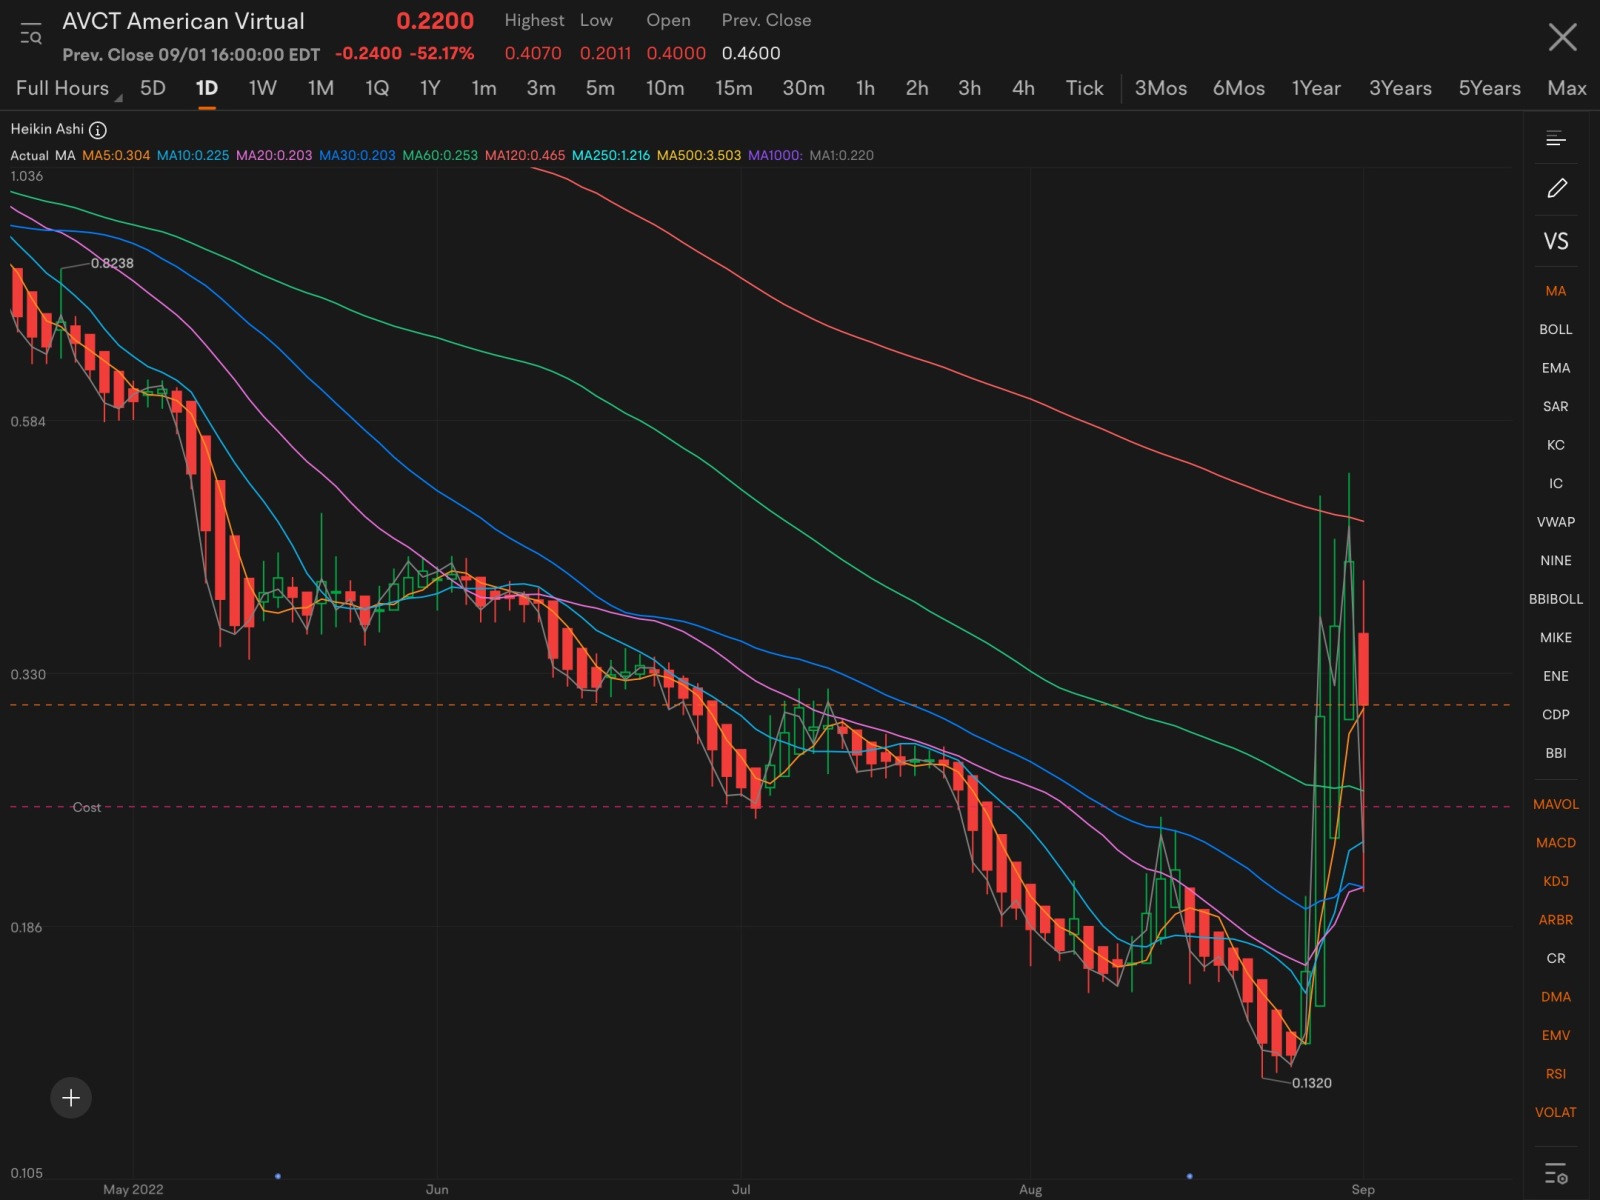The width and height of the screenshot is (1600, 1200).
Task: Toggle the DMA sub-indicator
Action: point(1556,997)
